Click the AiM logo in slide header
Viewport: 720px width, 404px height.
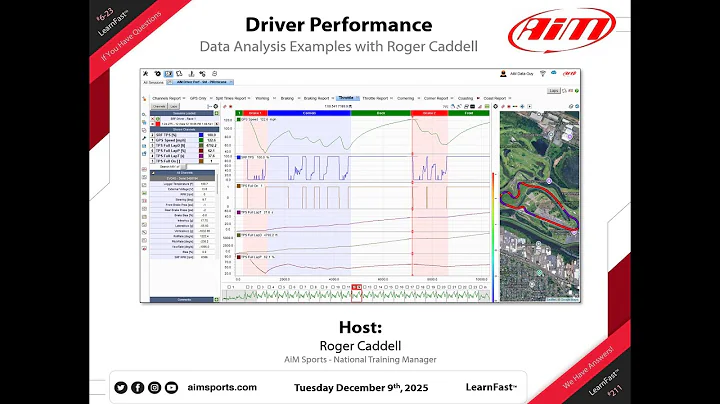[x=562, y=30]
